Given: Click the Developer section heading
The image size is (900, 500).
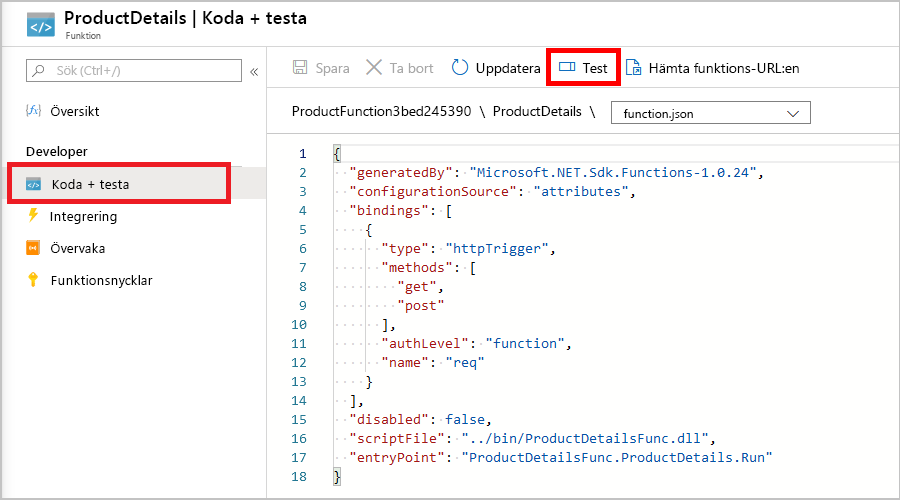Looking at the screenshot, I should pos(57,152).
